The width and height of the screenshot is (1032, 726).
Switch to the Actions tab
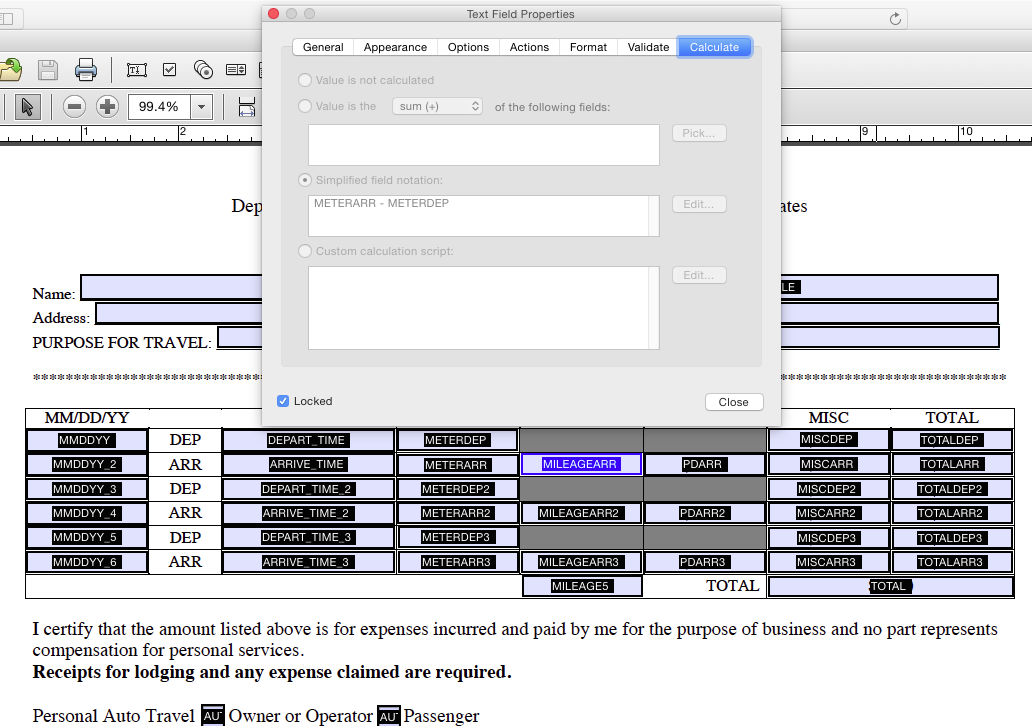coord(529,47)
